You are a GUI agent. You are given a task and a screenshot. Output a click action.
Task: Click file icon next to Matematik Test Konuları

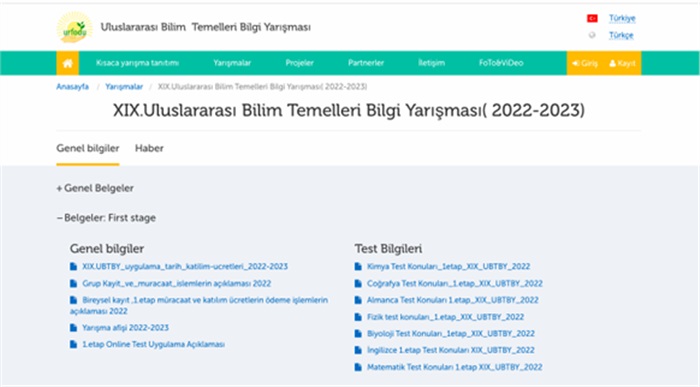pos(358,367)
